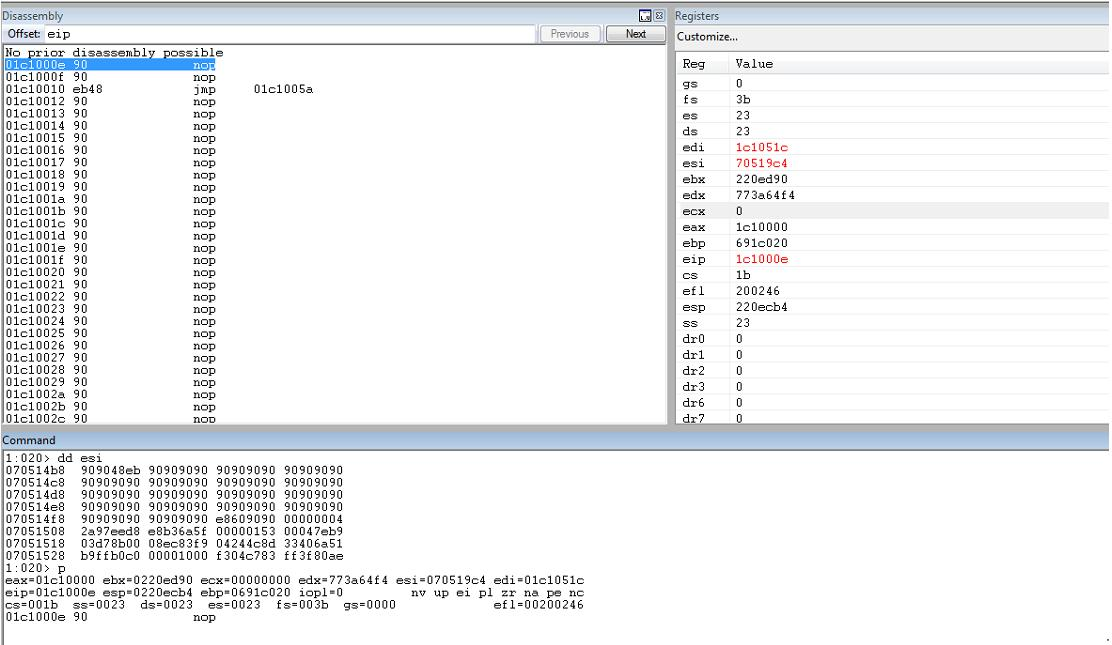Select the highlighted nop at 01c1000e
Image resolution: width=1112 pixels, height=645 pixels.
pyautogui.click(x=110, y=65)
